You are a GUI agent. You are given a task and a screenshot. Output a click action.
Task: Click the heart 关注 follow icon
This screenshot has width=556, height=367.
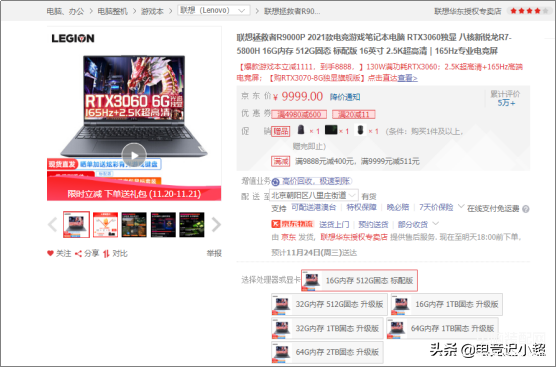coord(50,253)
